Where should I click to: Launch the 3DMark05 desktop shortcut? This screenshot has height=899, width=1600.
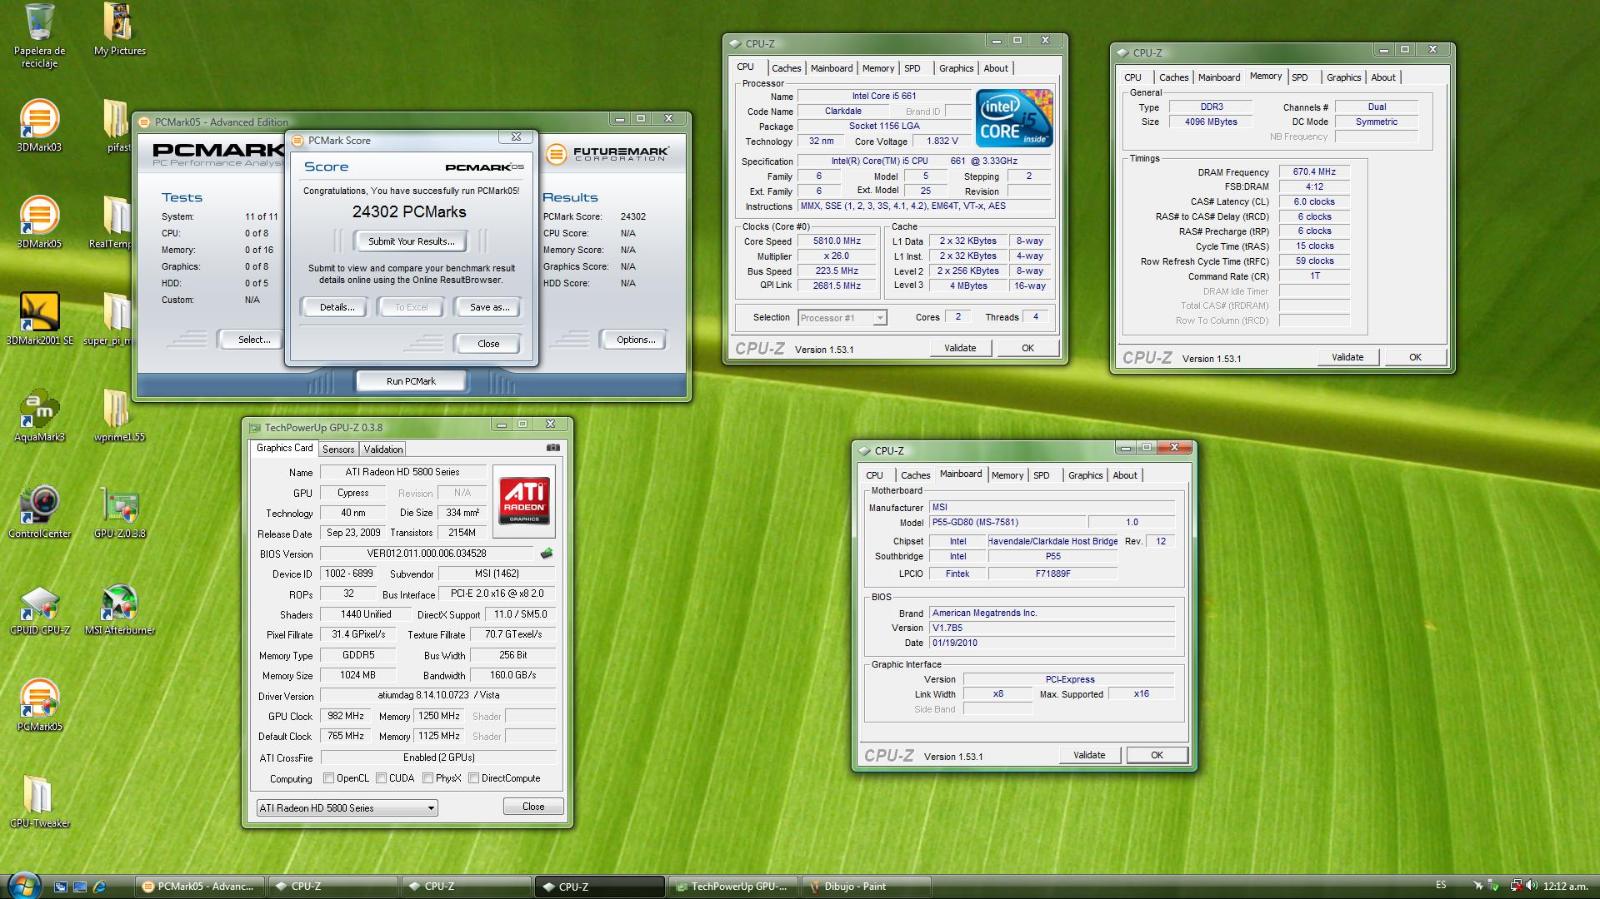(39, 223)
